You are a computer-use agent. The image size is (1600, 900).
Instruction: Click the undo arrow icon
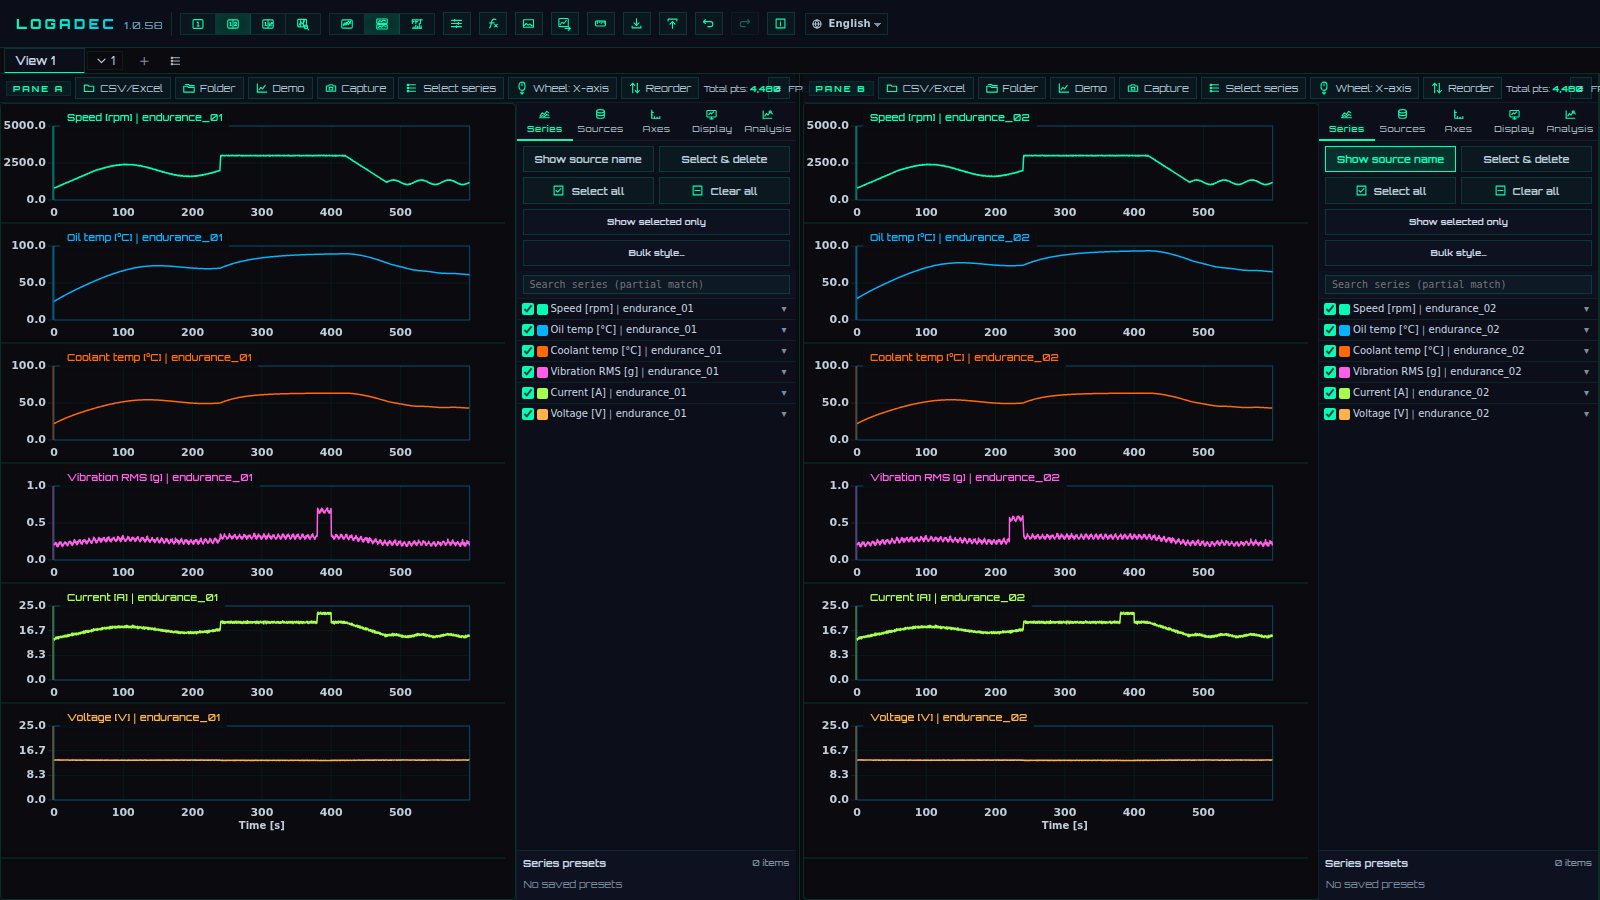point(708,24)
